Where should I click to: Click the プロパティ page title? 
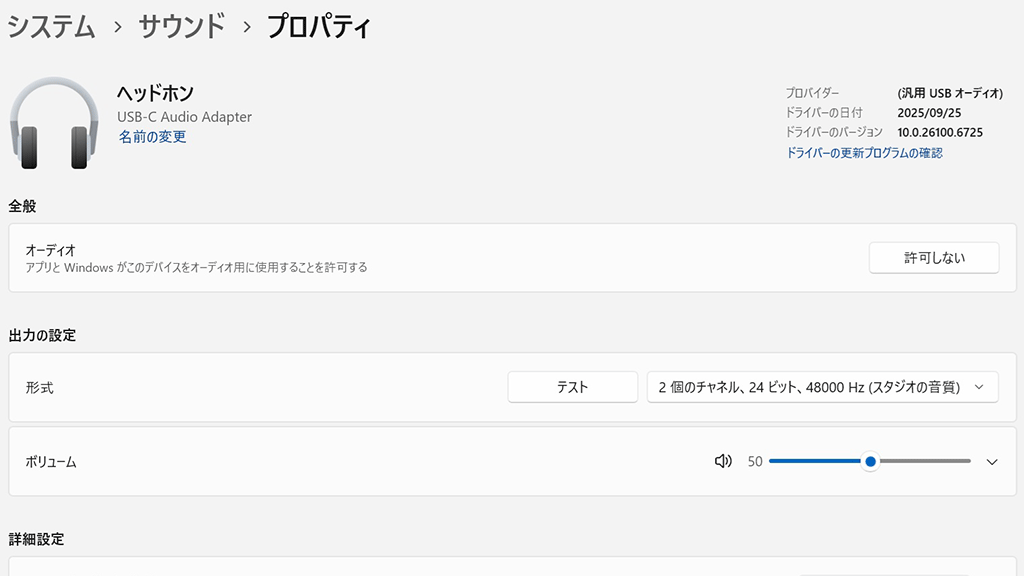319,27
